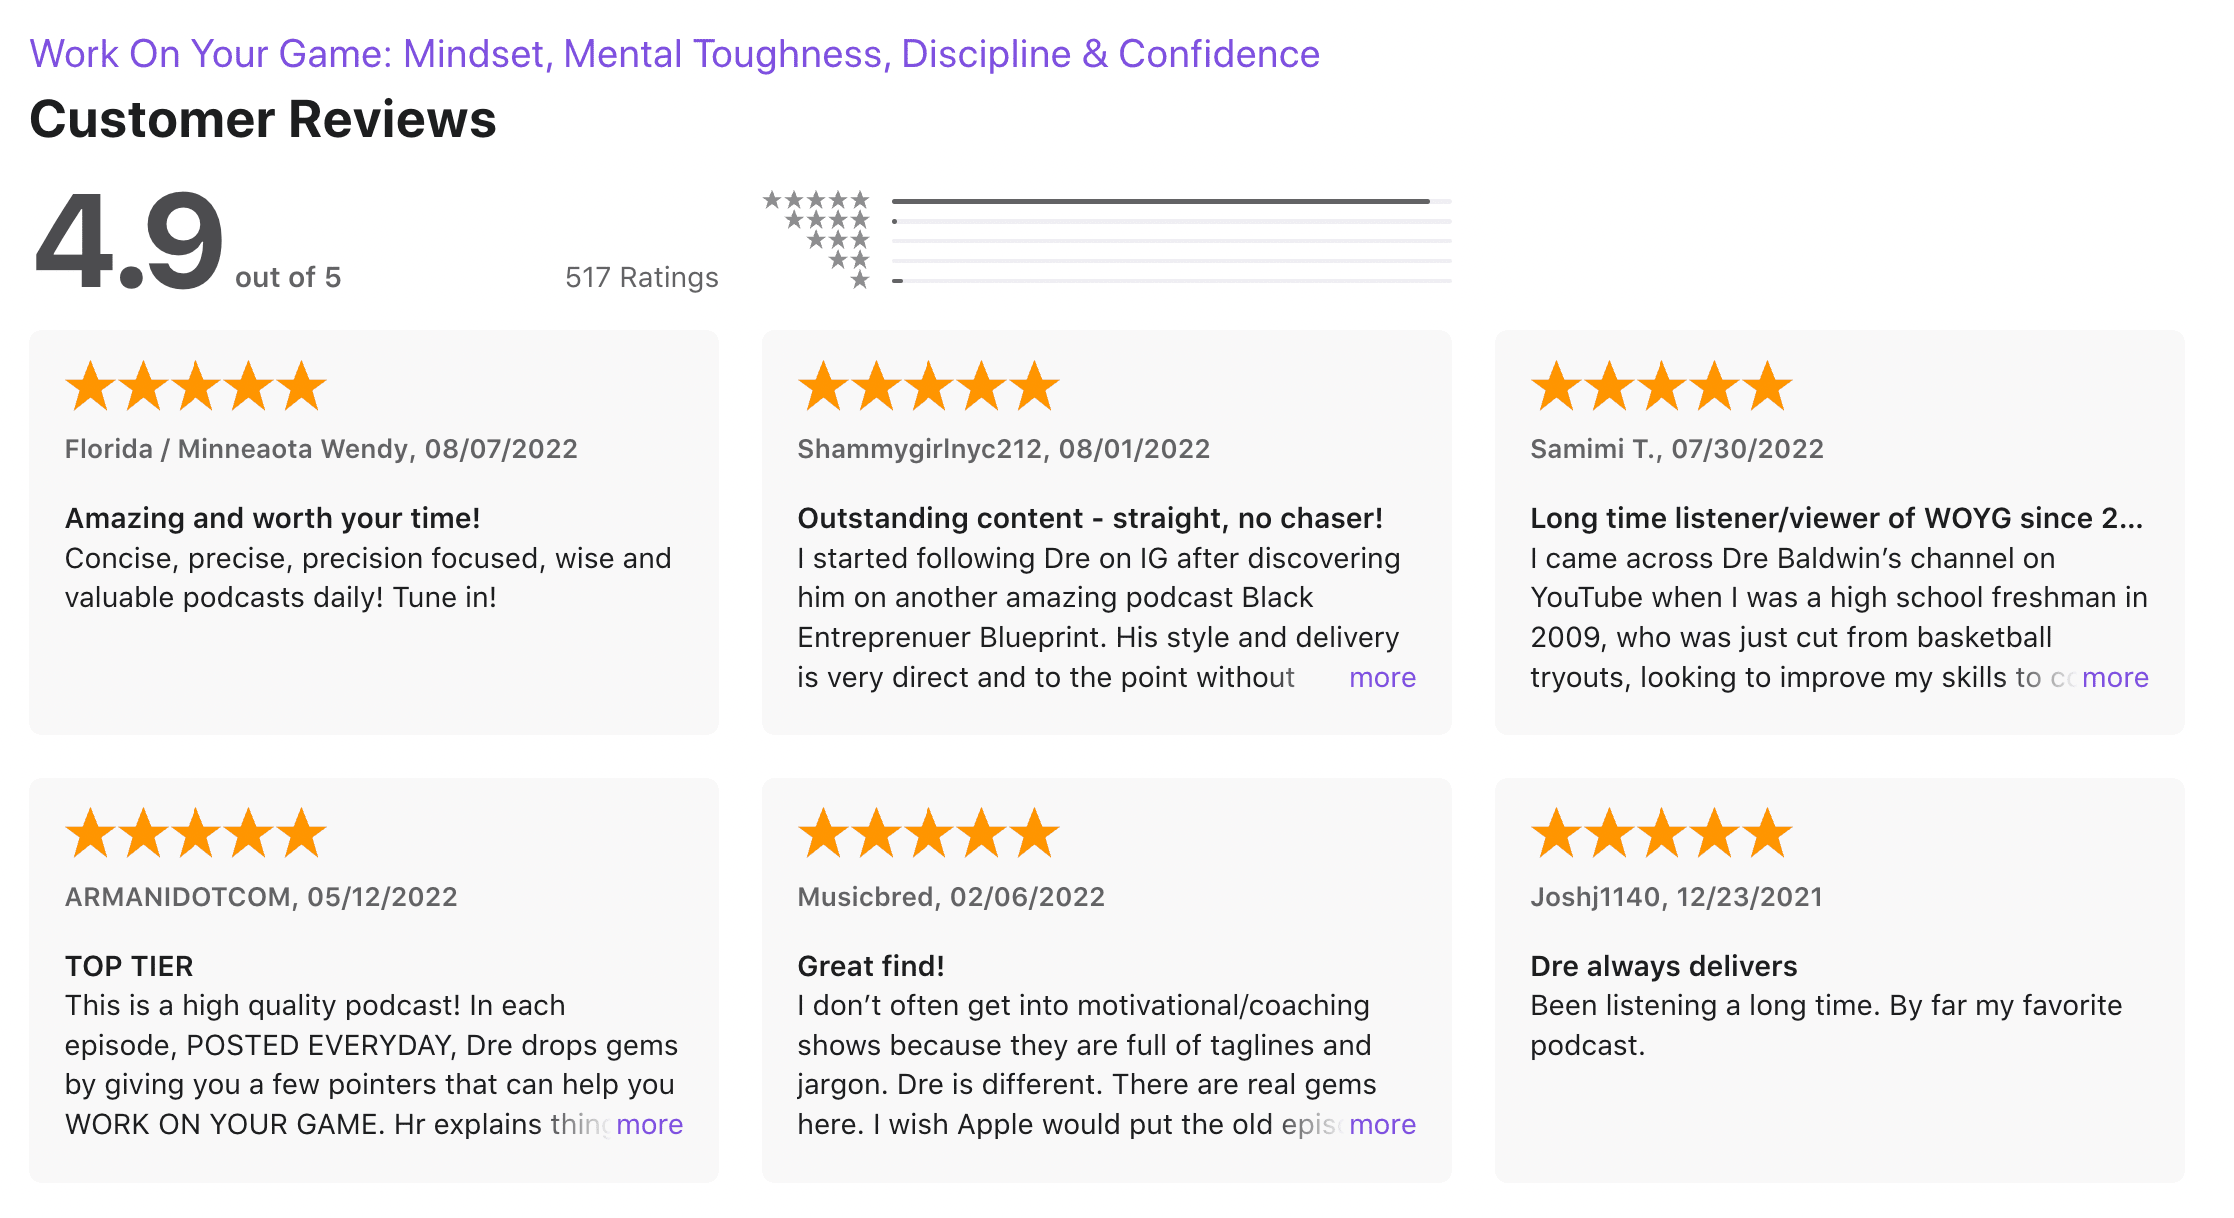Click the orange stars on Joshj1140's review
The height and width of the screenshot is (1218, 2234).
[1661, 834]
